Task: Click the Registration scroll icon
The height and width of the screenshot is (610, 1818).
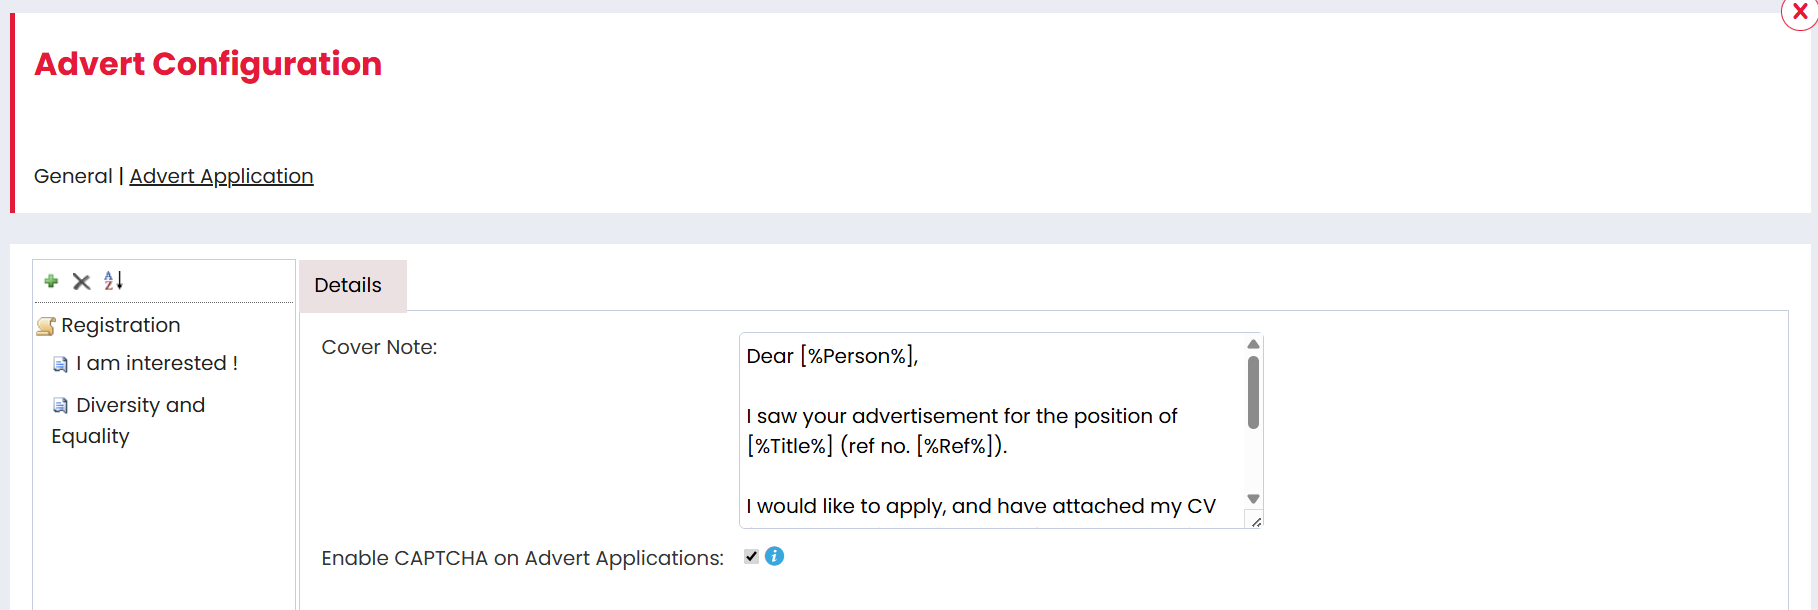Action: tap(46, 326)
